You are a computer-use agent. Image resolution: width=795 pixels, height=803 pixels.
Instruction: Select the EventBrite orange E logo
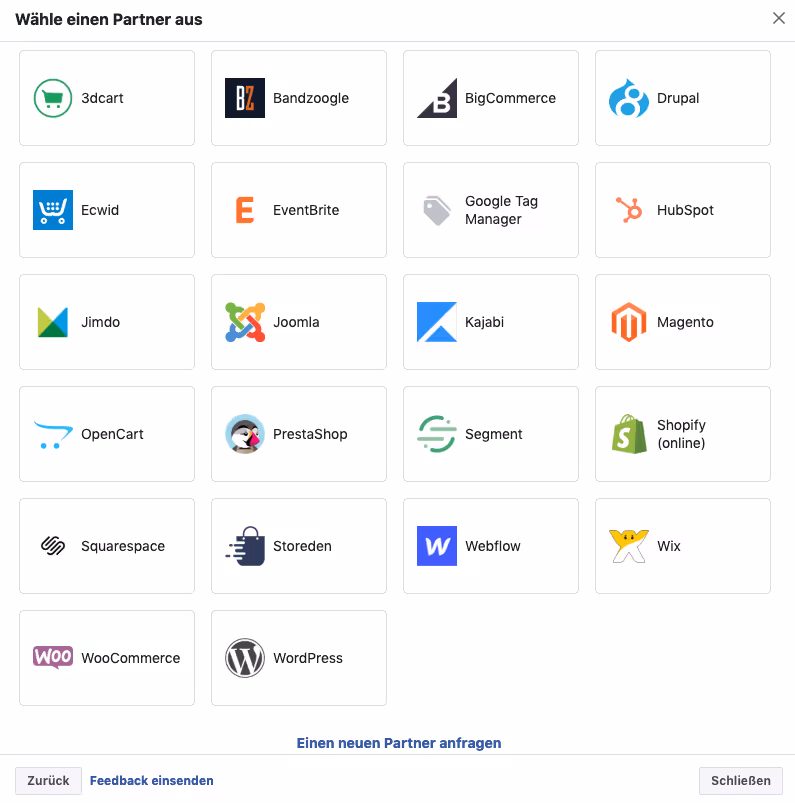(x=245, y=210)
